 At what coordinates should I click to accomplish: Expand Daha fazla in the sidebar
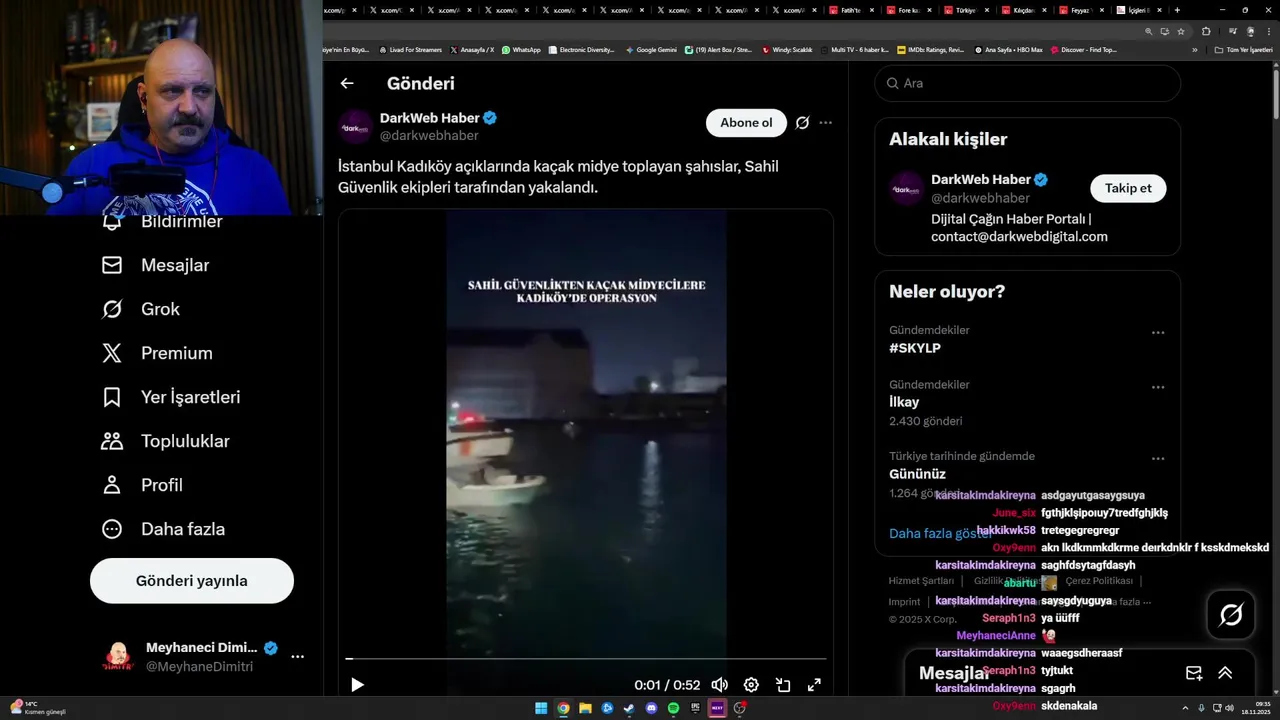(x=163, y=529)
